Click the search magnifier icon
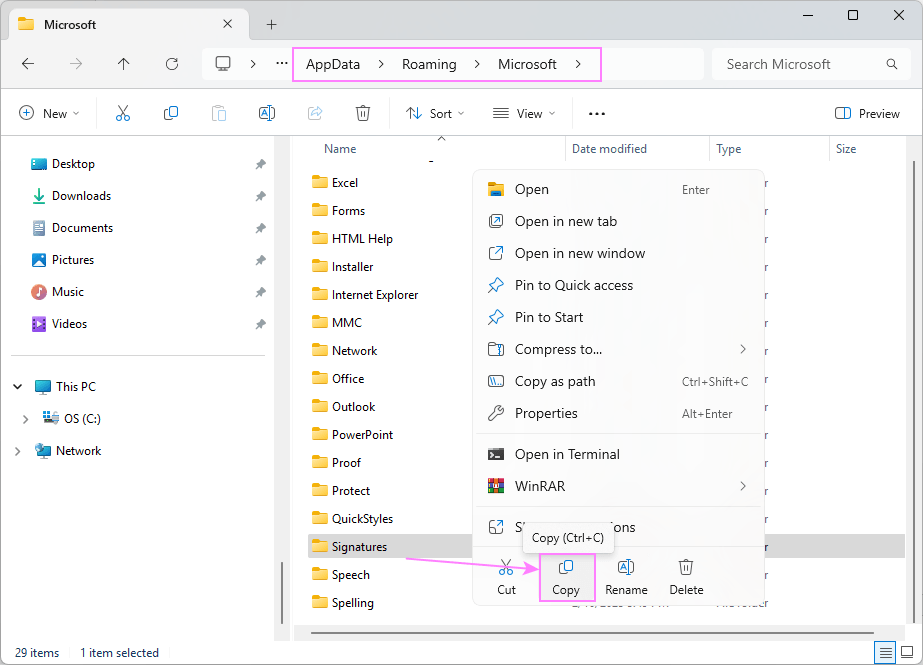Screen dimensions: 923x665 (x=892, y=64)
